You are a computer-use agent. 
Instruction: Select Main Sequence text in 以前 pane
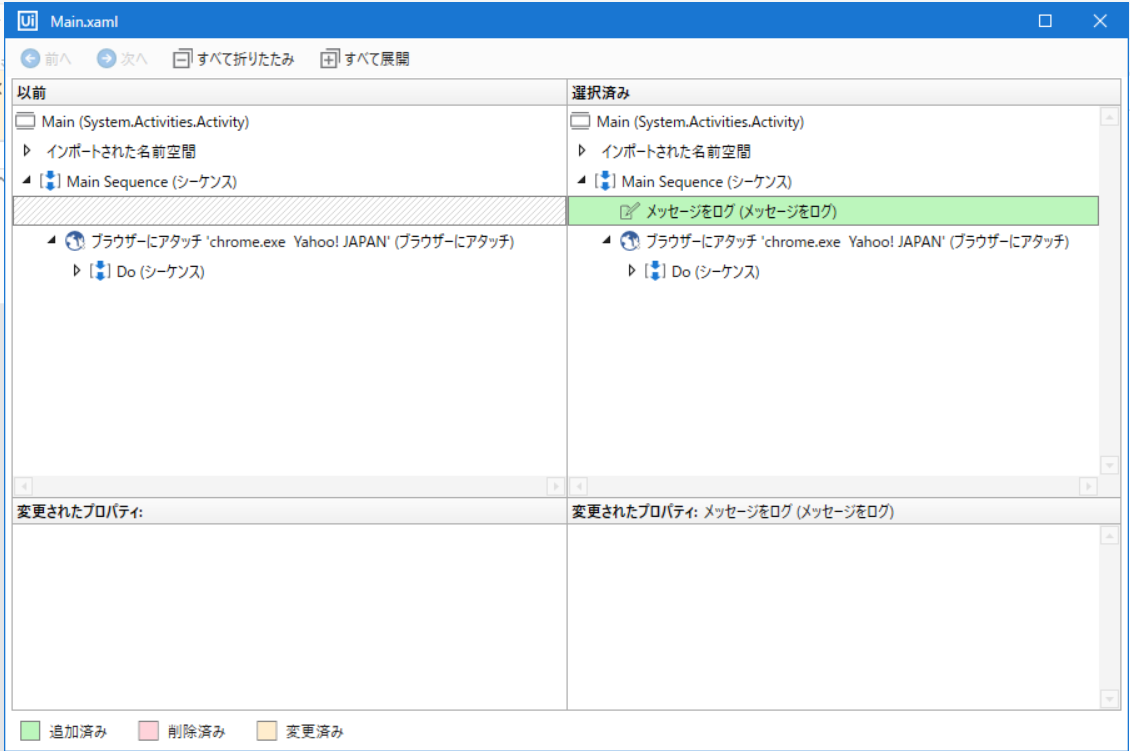pyautogui.click(x=152, y=182)
